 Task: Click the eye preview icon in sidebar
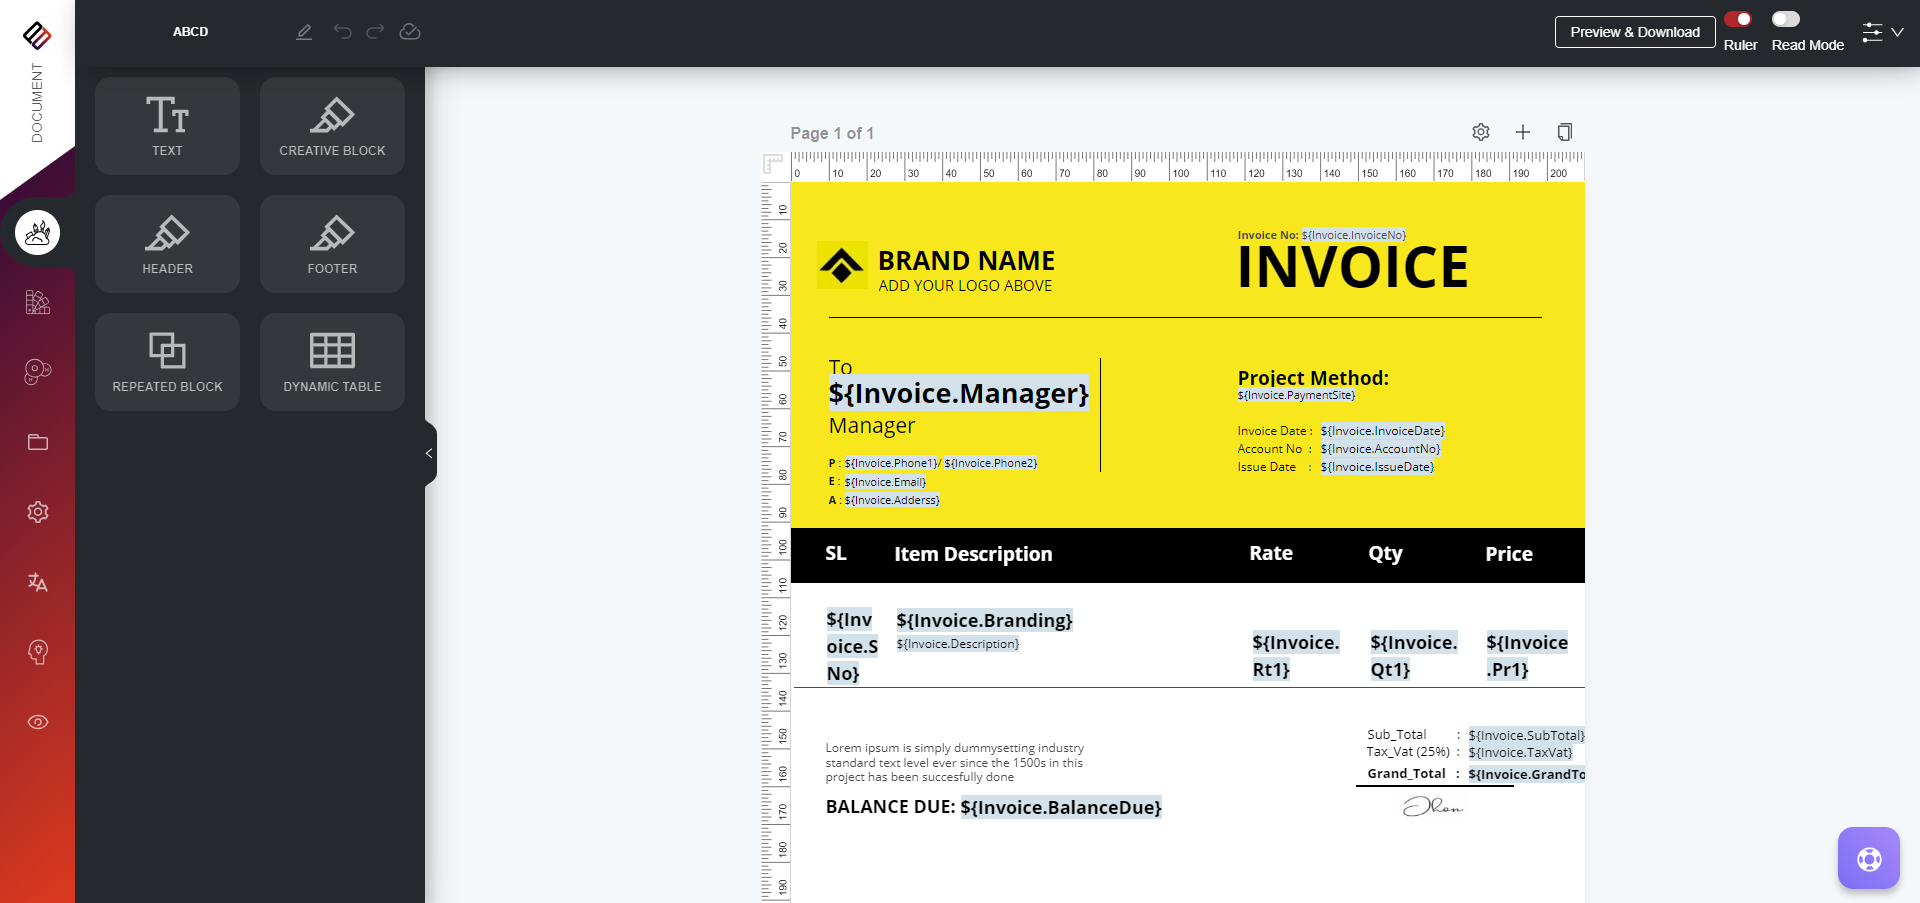coord(38,722)
